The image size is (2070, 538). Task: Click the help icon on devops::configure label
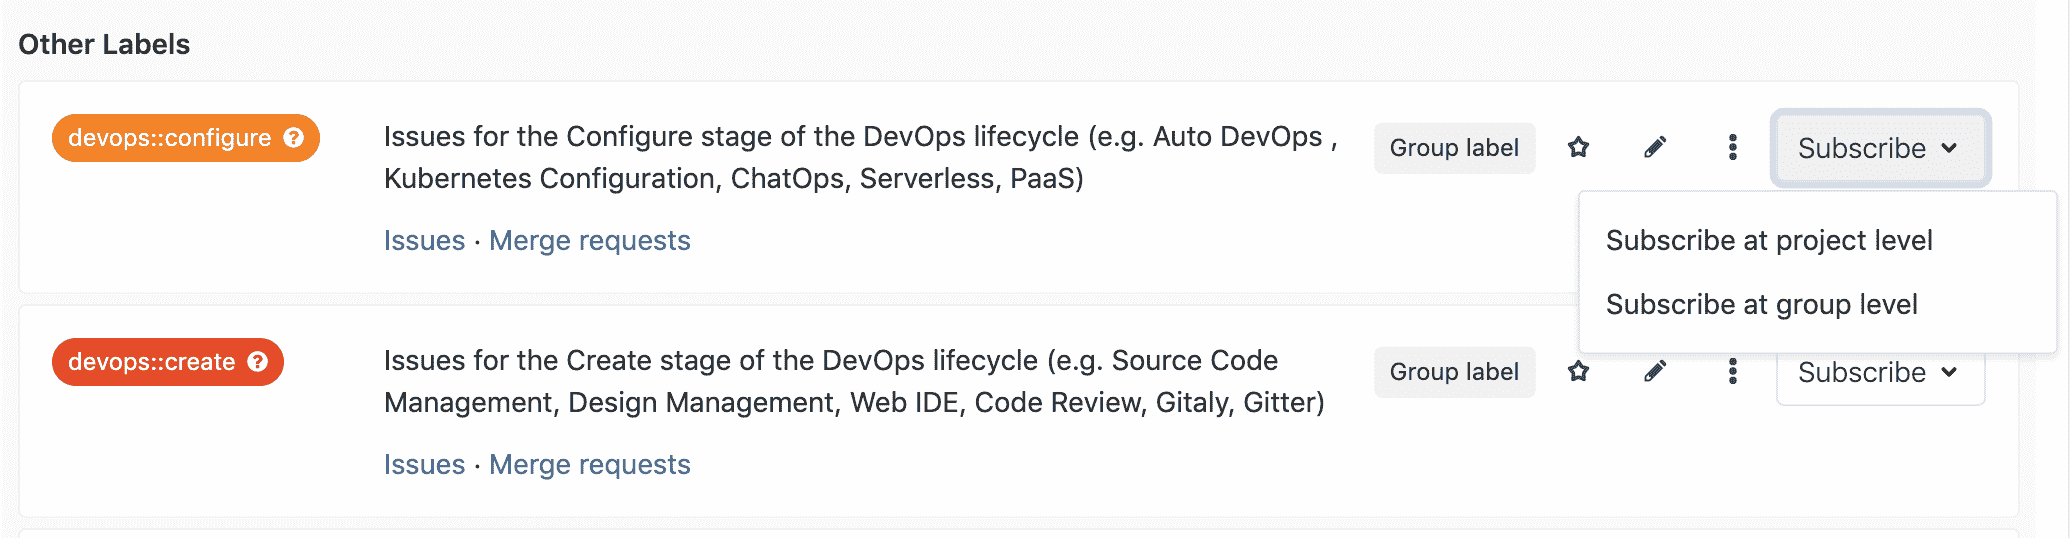(293, 138)
